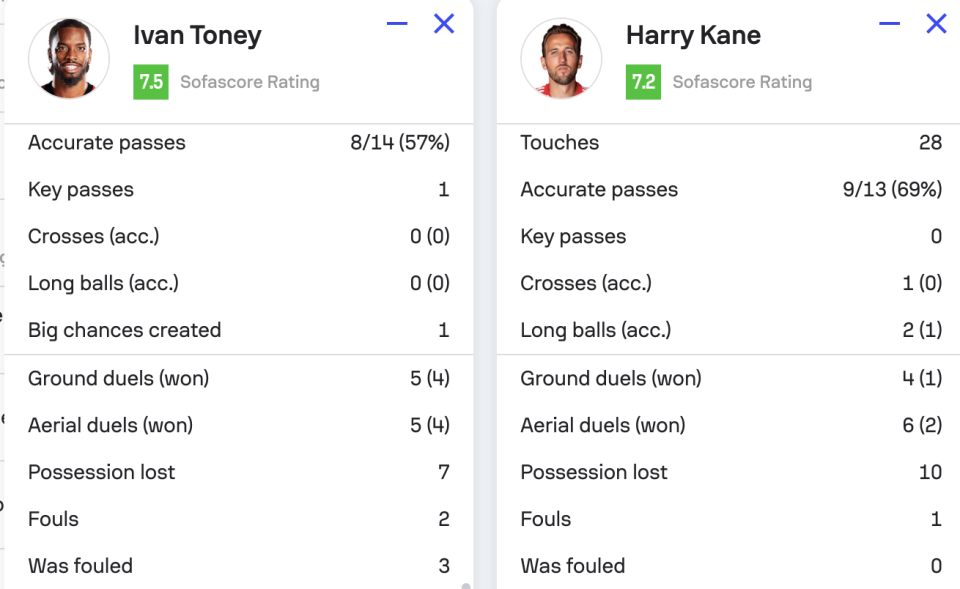Click Toney's Aerial duels (won) row
Viewport: 960px width, 589px height.
[238, 425]
